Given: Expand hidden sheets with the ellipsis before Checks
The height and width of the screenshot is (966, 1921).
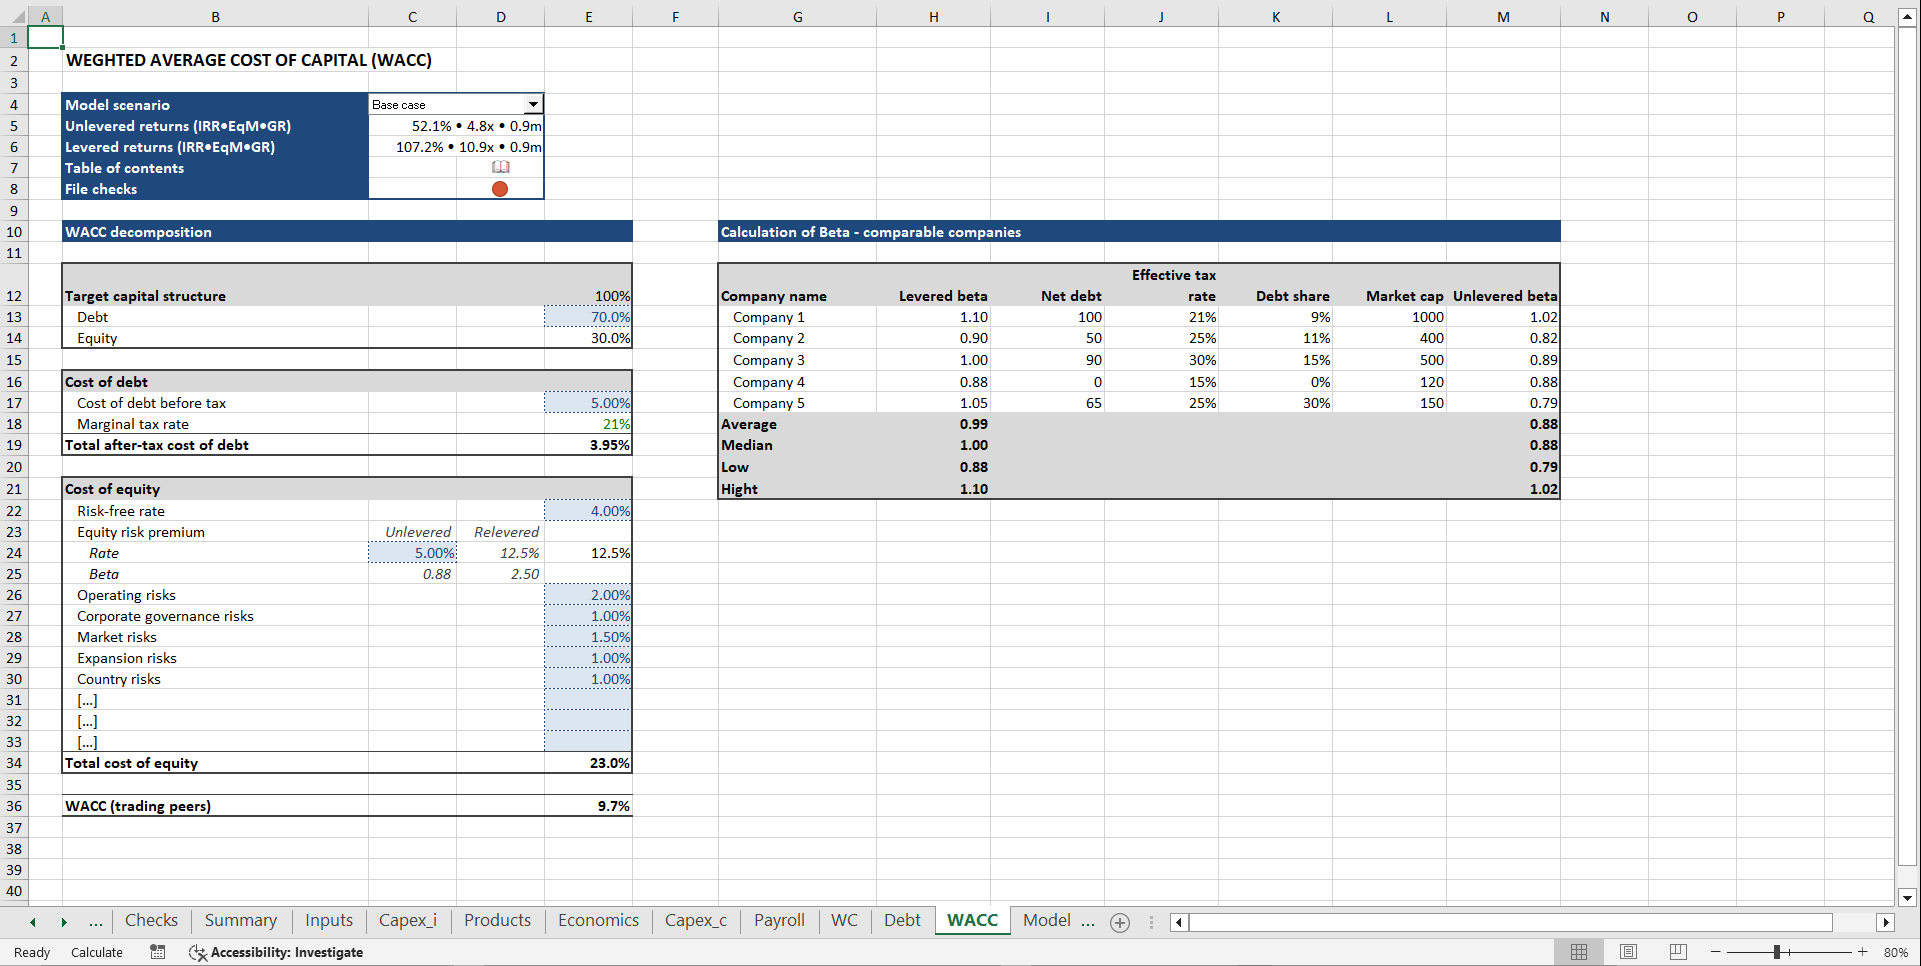Looking at the screenshot, I should 96,921.
